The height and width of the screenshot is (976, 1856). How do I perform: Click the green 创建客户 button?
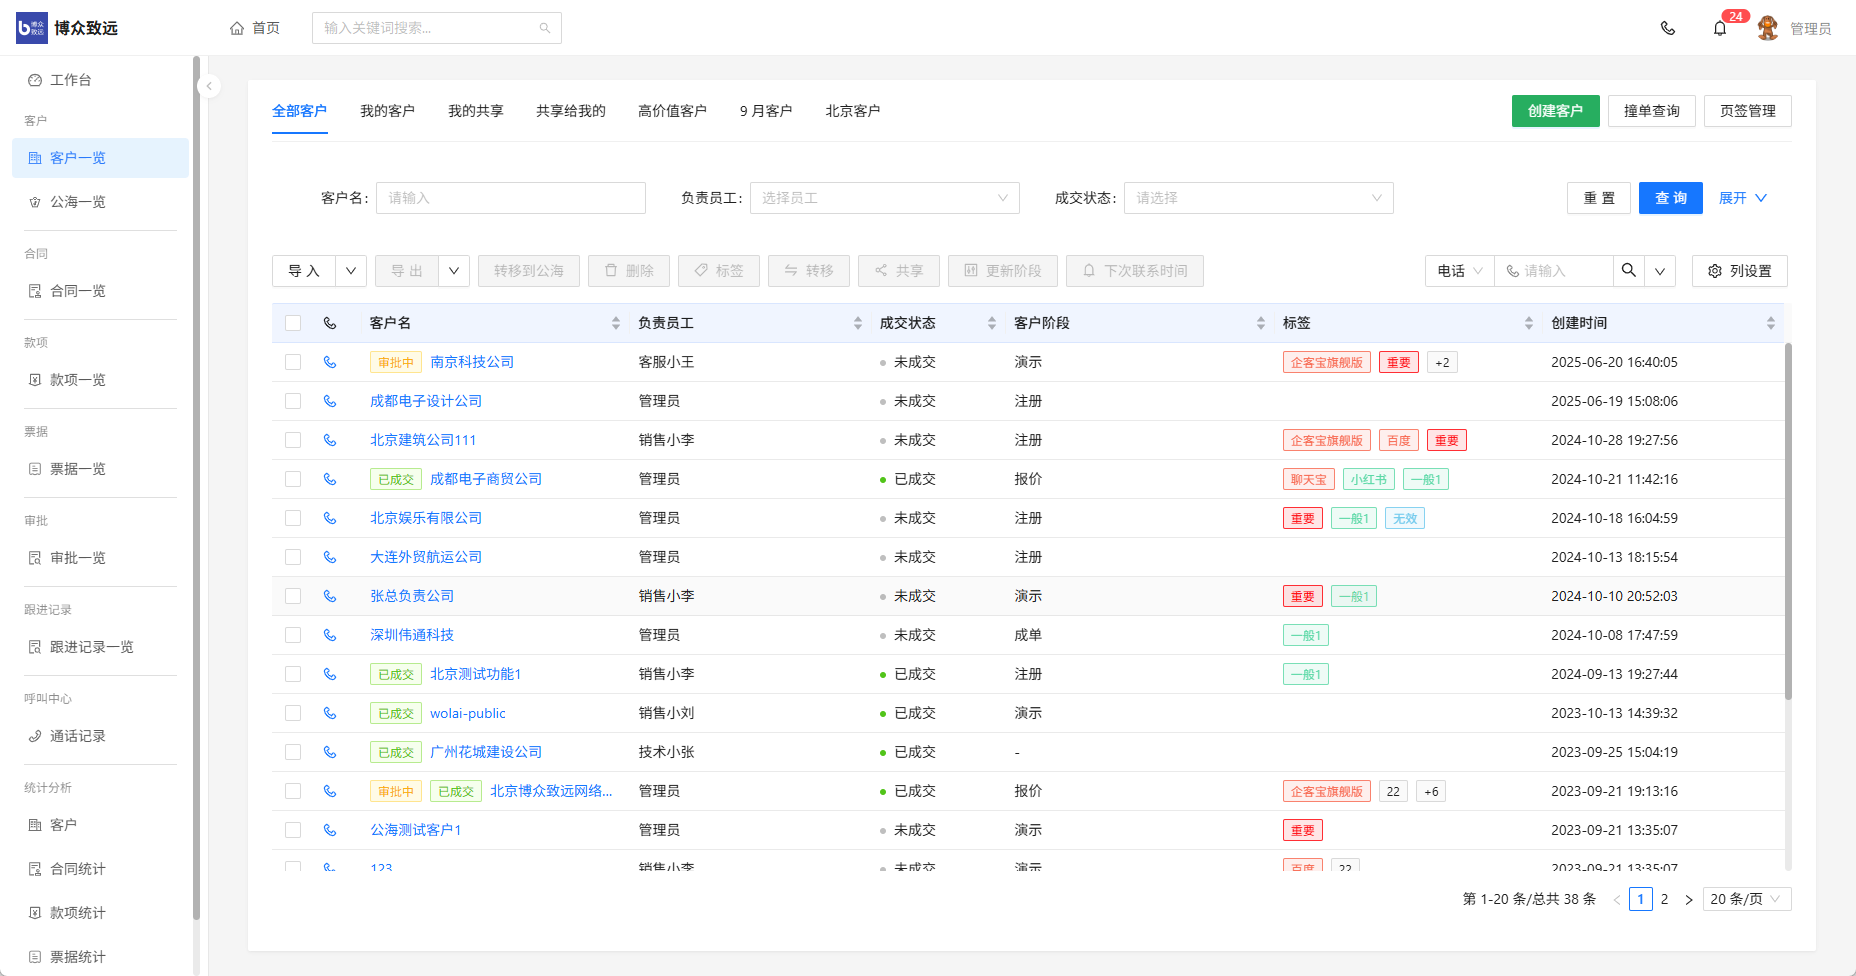pyautogui.click(x=1555, y=111)
